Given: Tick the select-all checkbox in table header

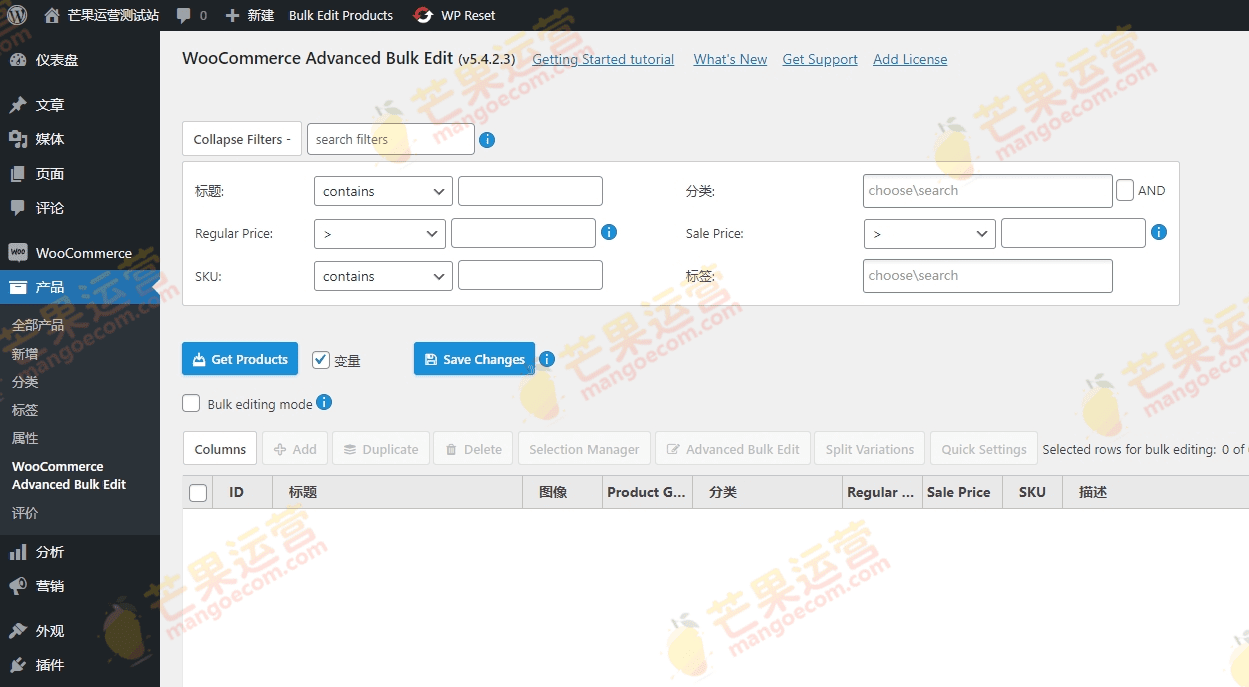Looking at the screenshot, I should coord(198,492).
